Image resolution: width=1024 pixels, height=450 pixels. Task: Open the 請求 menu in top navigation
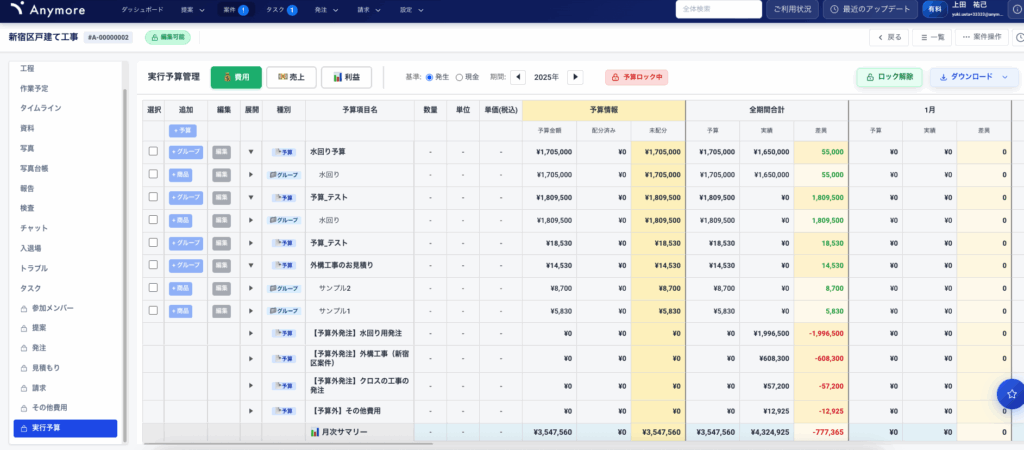369,10
